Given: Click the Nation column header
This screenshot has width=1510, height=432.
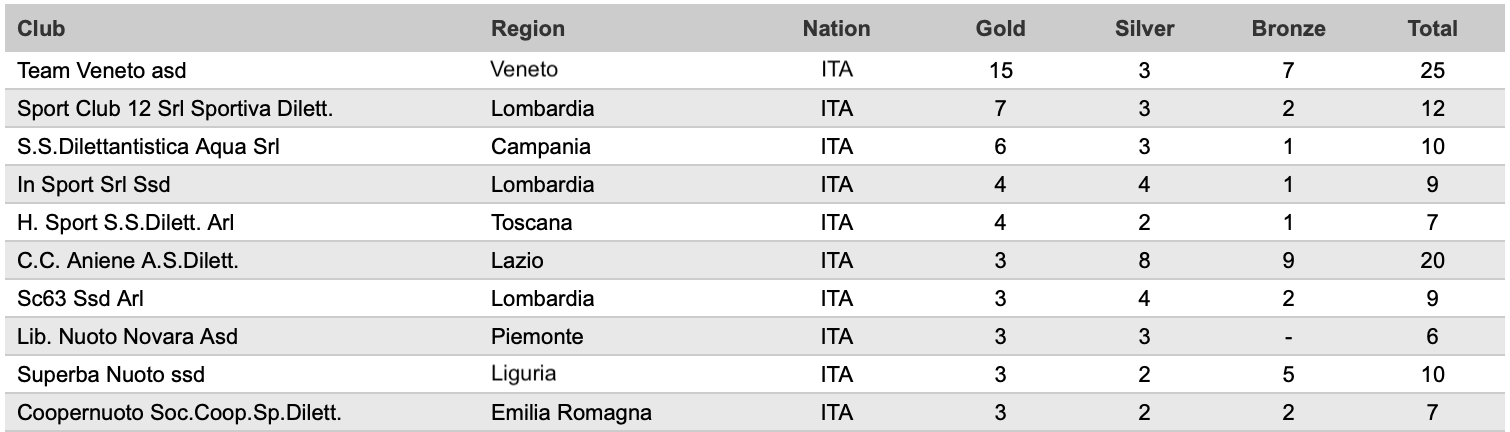Looking at the screenshot, I should 836,29.
